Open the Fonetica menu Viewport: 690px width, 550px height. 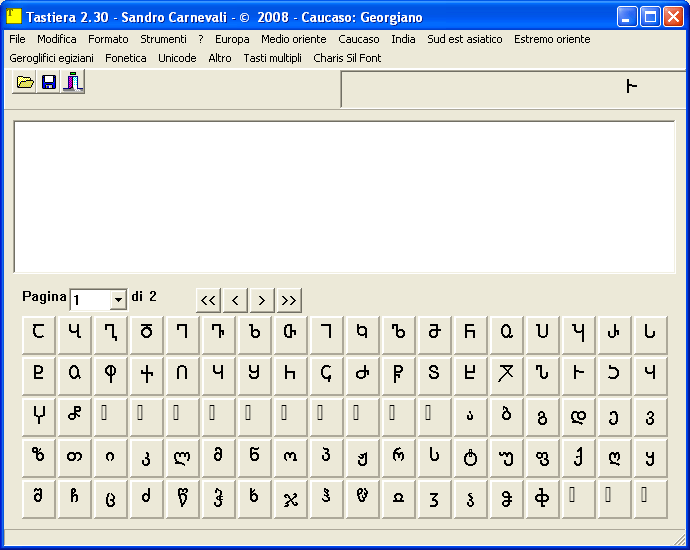click(x=125, y=58)
